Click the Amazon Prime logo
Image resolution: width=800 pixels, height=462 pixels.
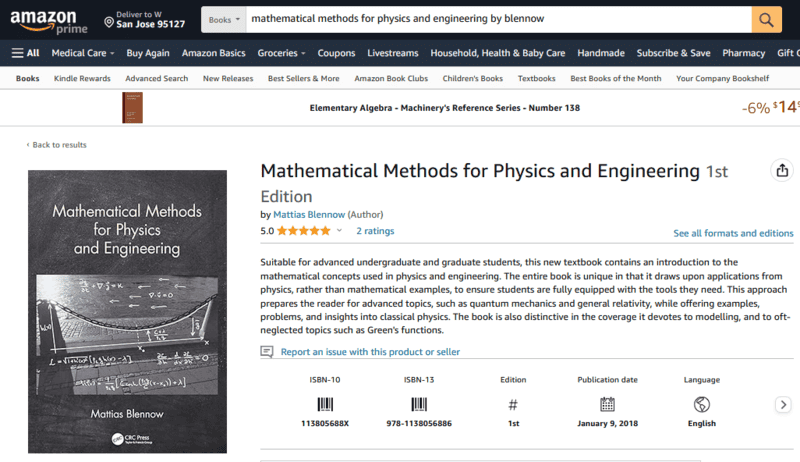[48, 21]
